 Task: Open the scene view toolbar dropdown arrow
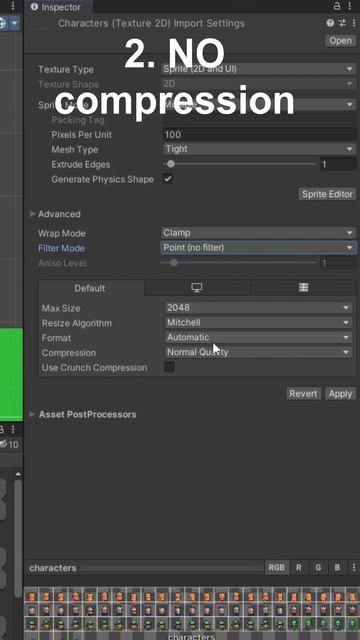pos(15,23)
